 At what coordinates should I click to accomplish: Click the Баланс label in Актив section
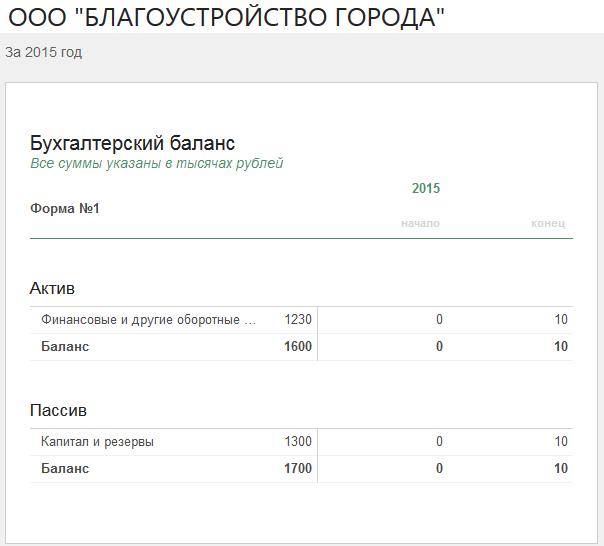click(x=65, y=346)
